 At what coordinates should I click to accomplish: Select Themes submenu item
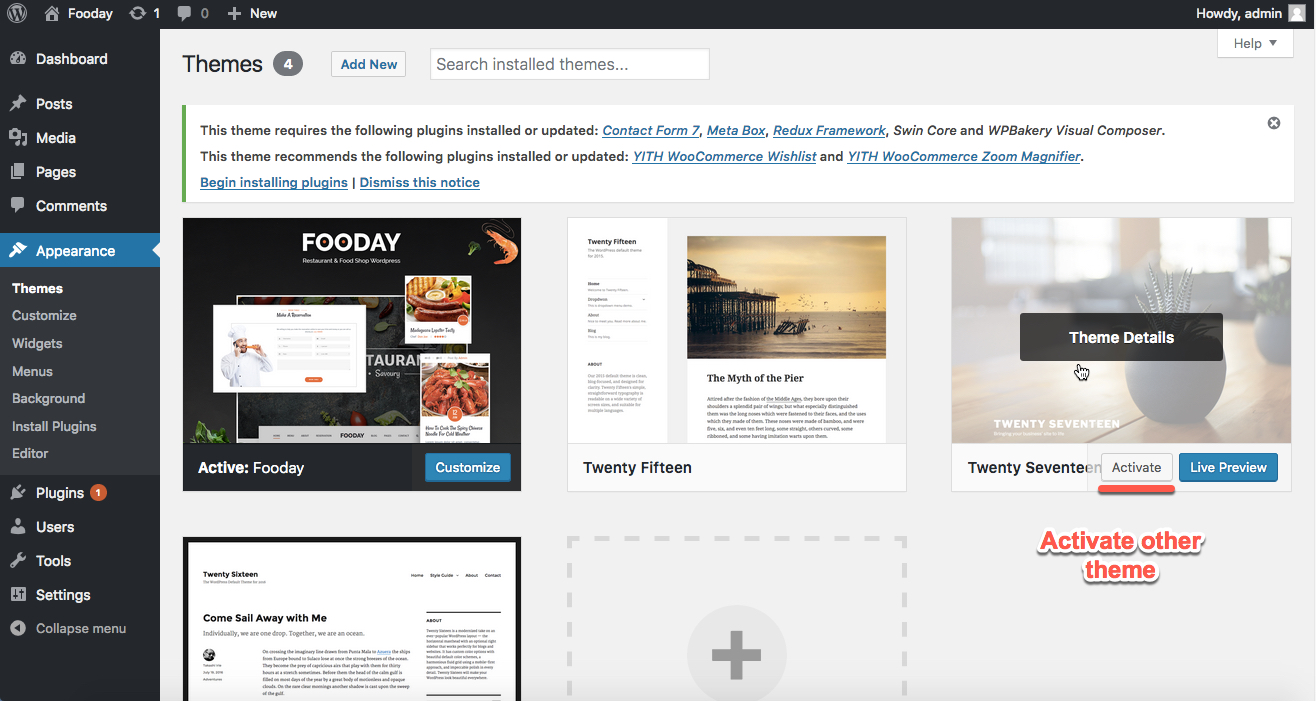click(x=37, y=288)
